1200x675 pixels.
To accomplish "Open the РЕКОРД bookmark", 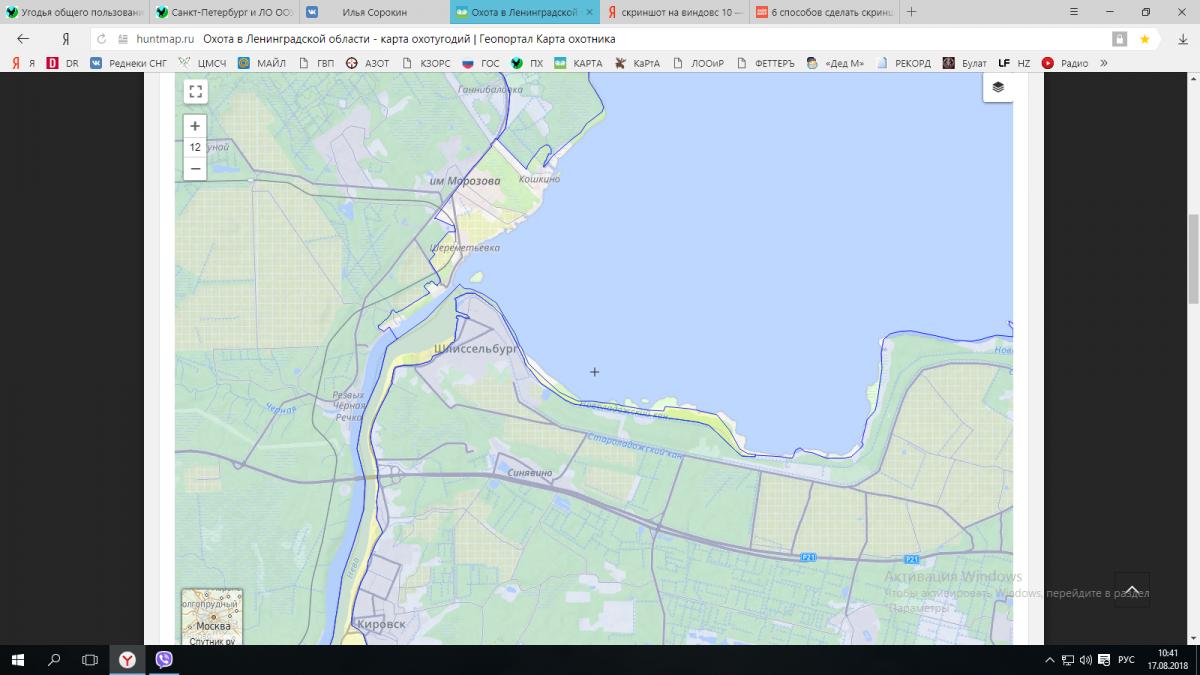I will (x=904, y=63).
